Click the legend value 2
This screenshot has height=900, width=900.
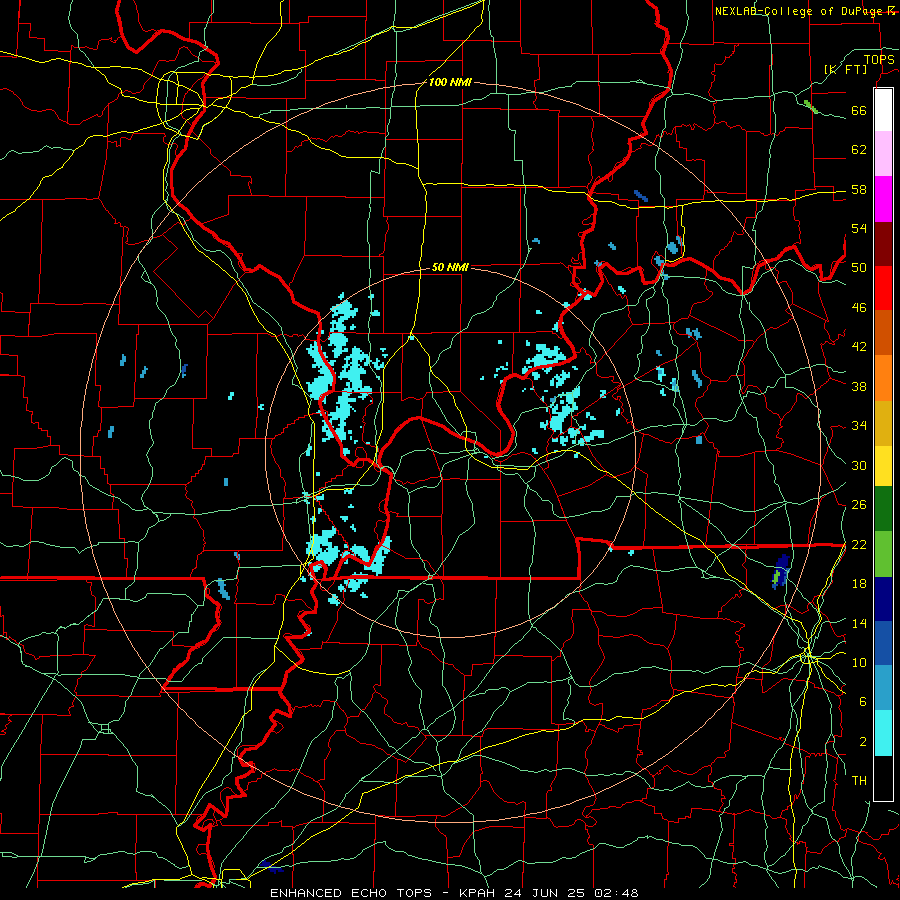coord(862,742)
